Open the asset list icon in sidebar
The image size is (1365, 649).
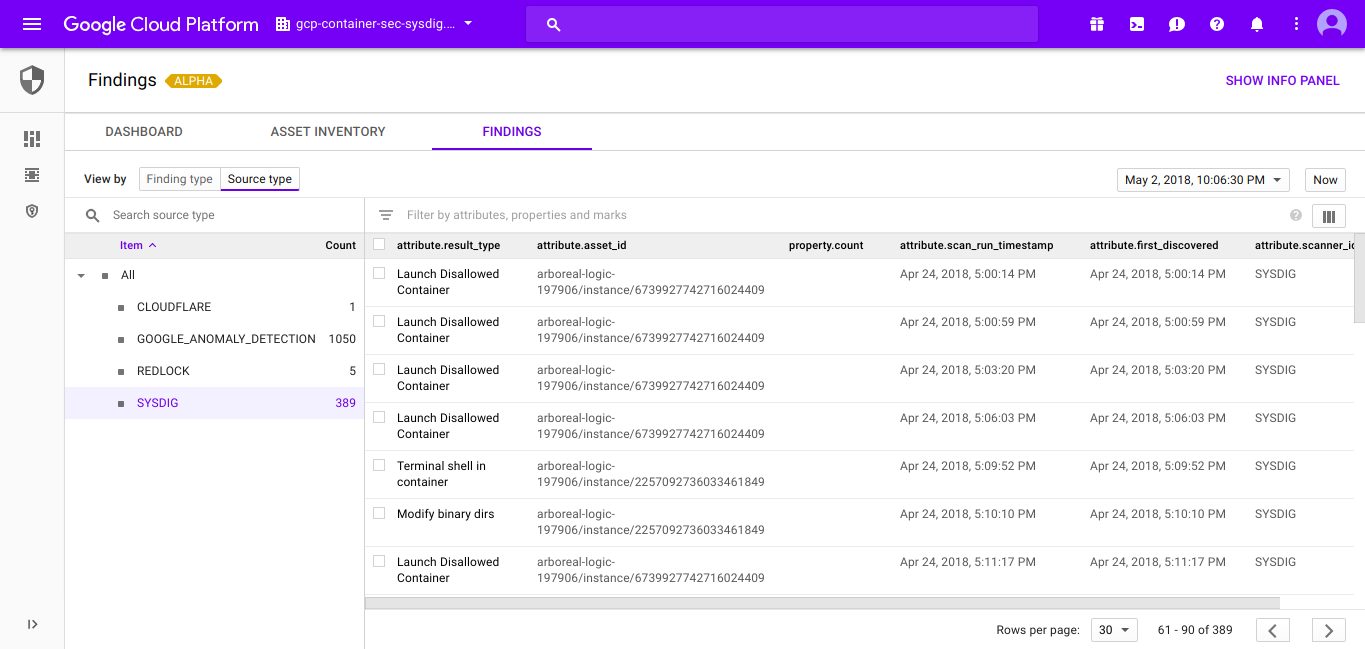(x=32, y=175)
